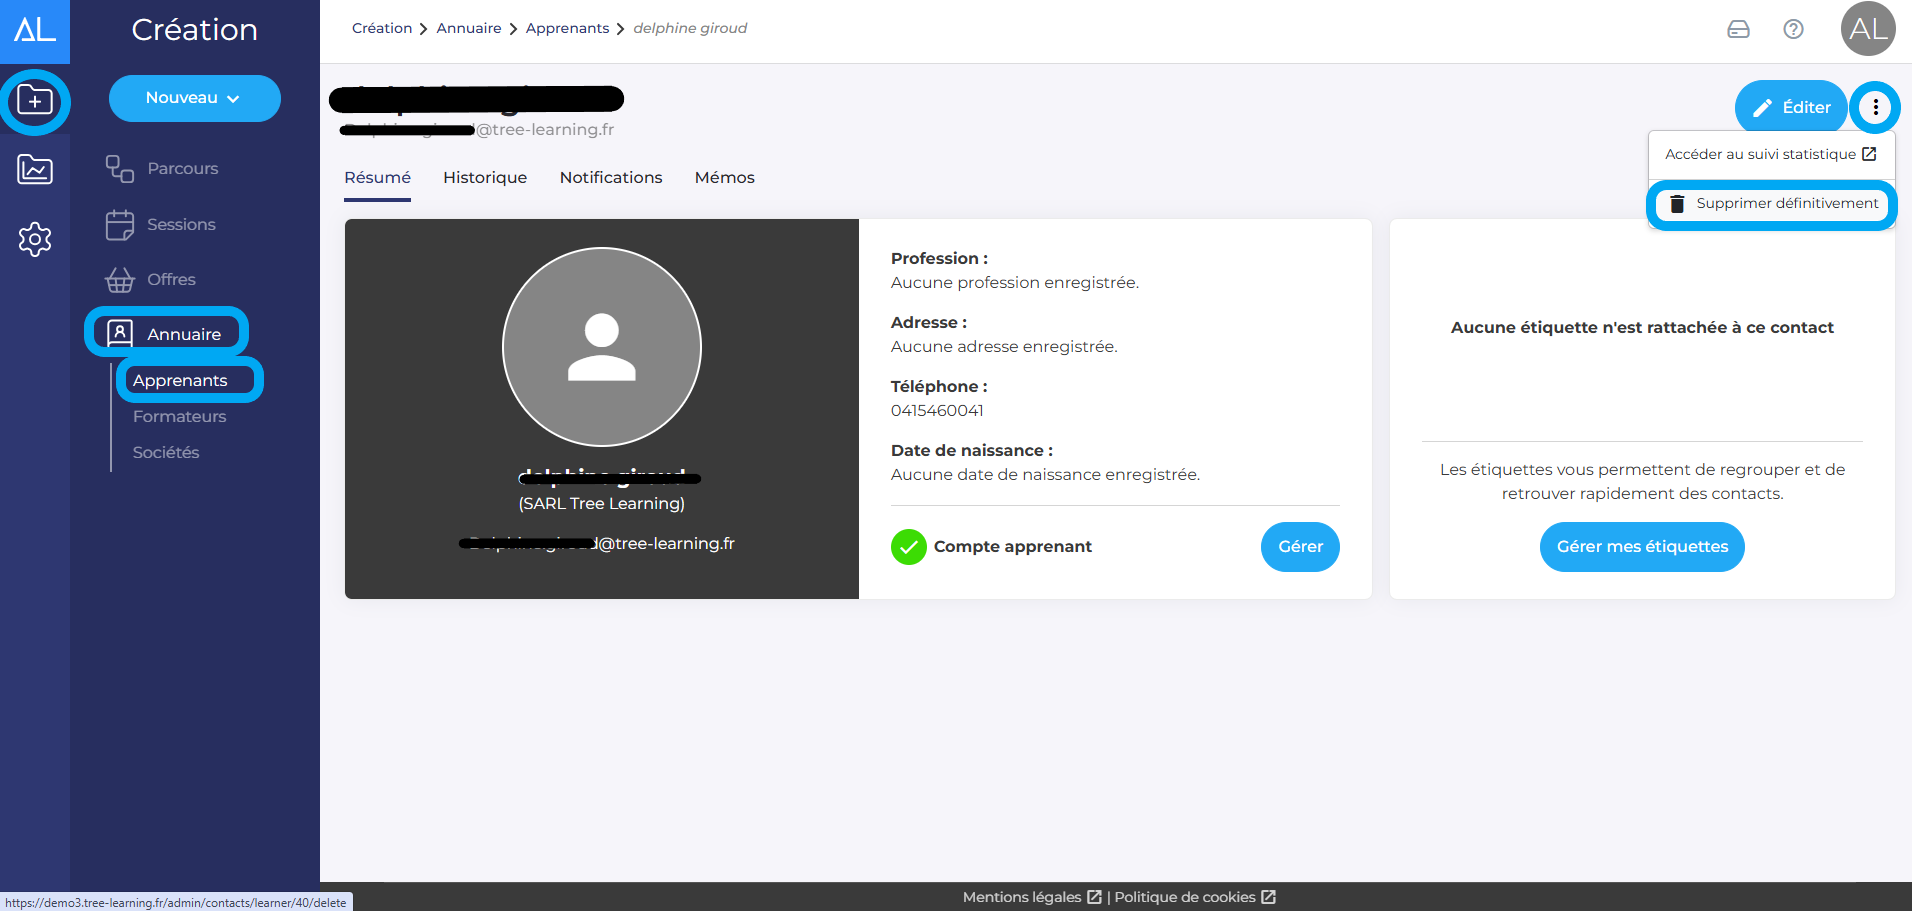Open the Mémos tab

pyautogui.click(x=724, y=178)
